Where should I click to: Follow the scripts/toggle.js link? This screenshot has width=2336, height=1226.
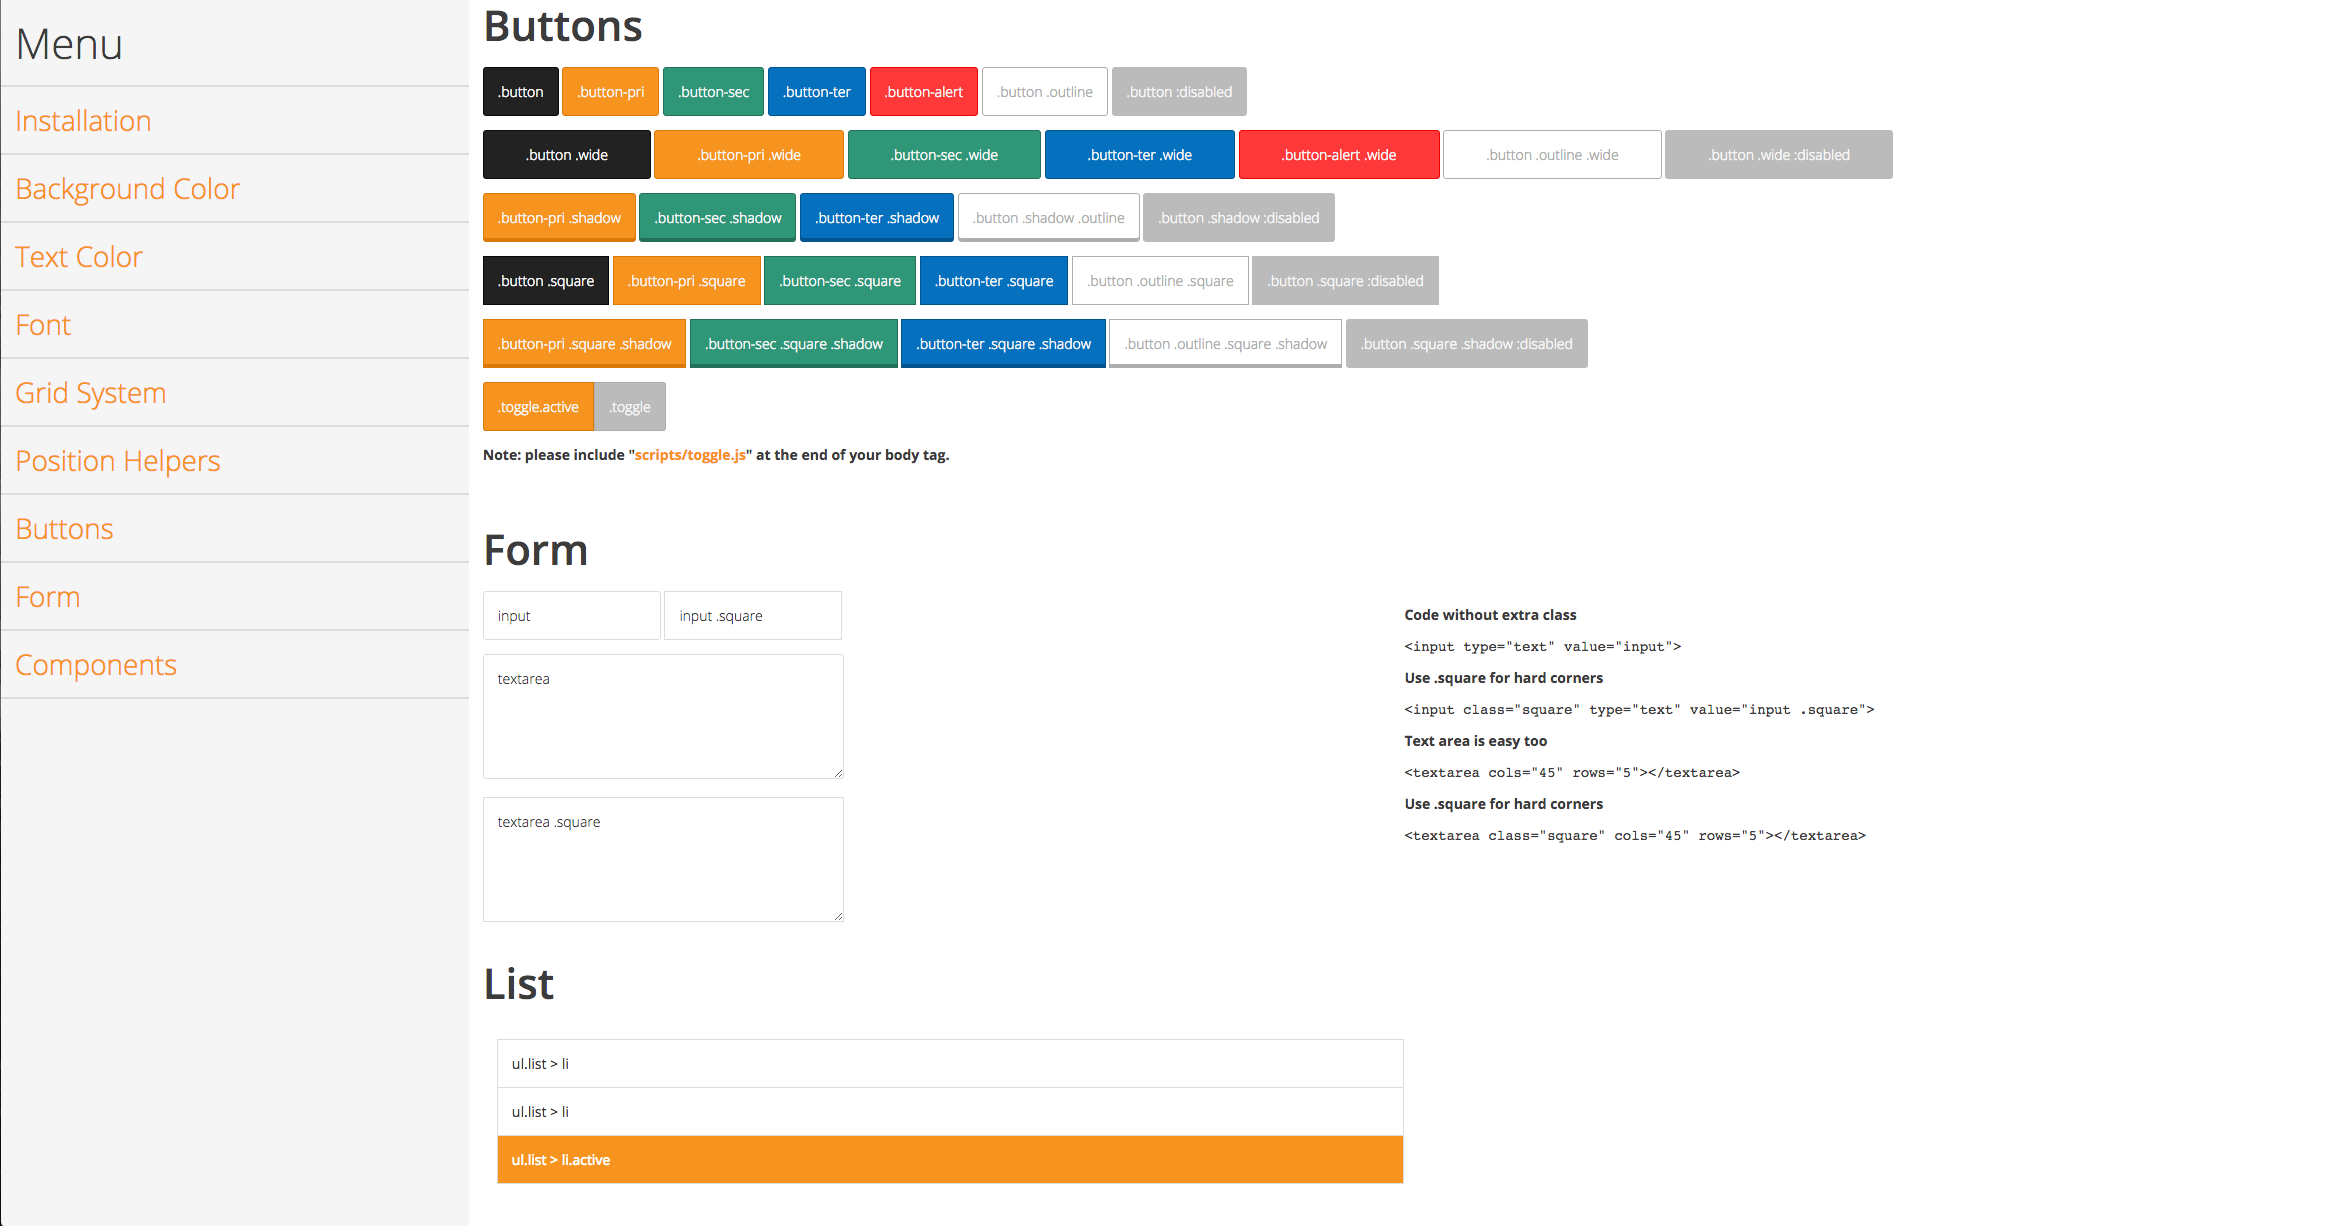point(690,455)
